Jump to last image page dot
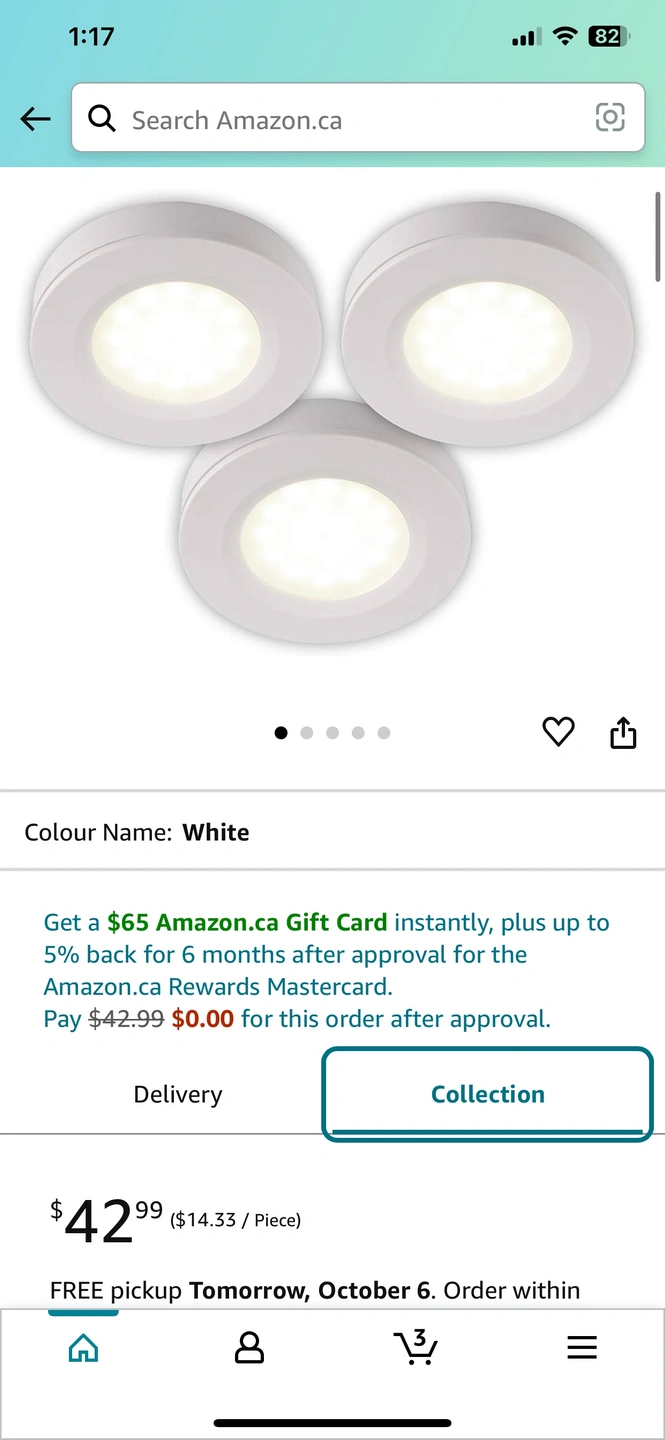The image size is (665, 1440). pos(384,733)
